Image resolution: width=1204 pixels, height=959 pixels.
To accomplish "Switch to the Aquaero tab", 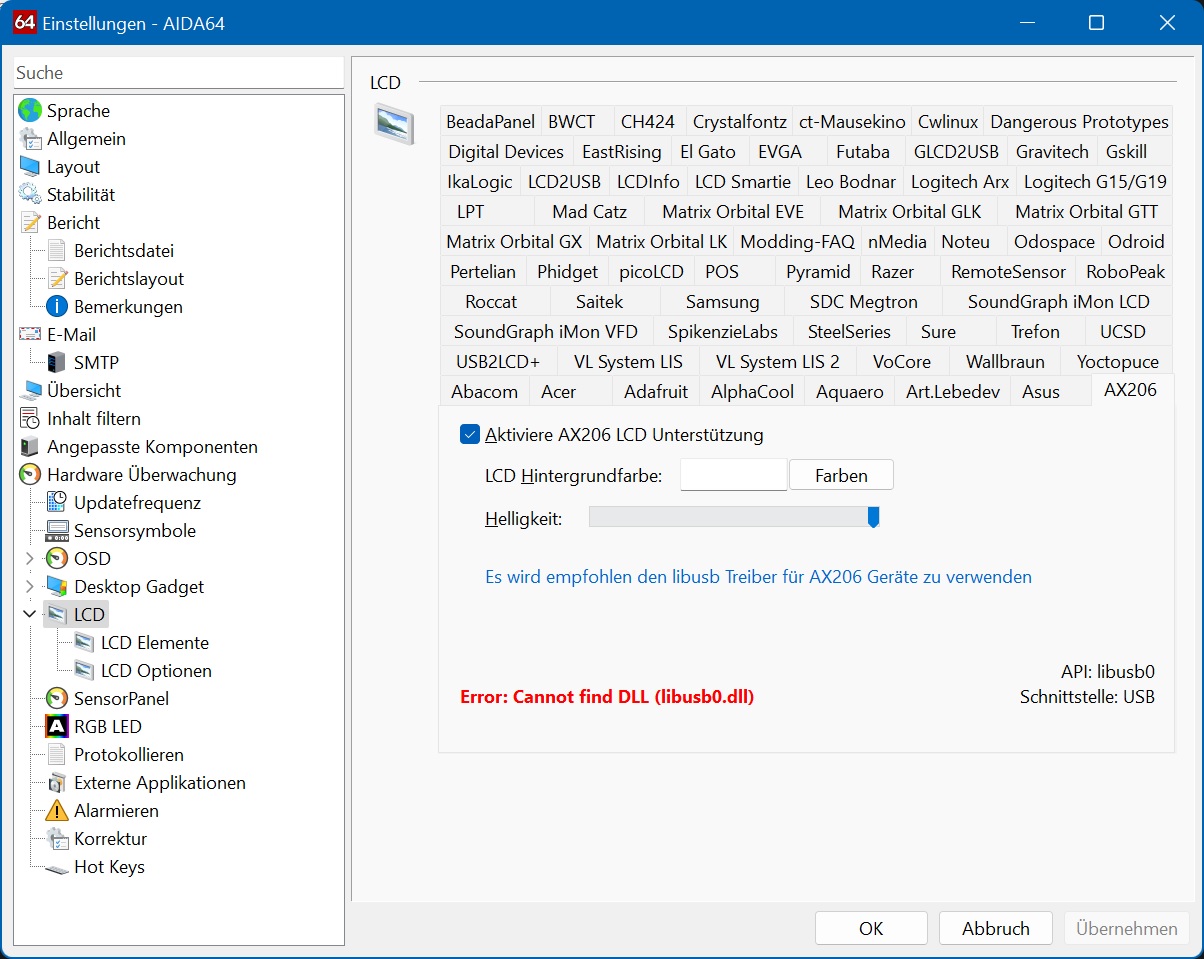I will pos(850,392).
